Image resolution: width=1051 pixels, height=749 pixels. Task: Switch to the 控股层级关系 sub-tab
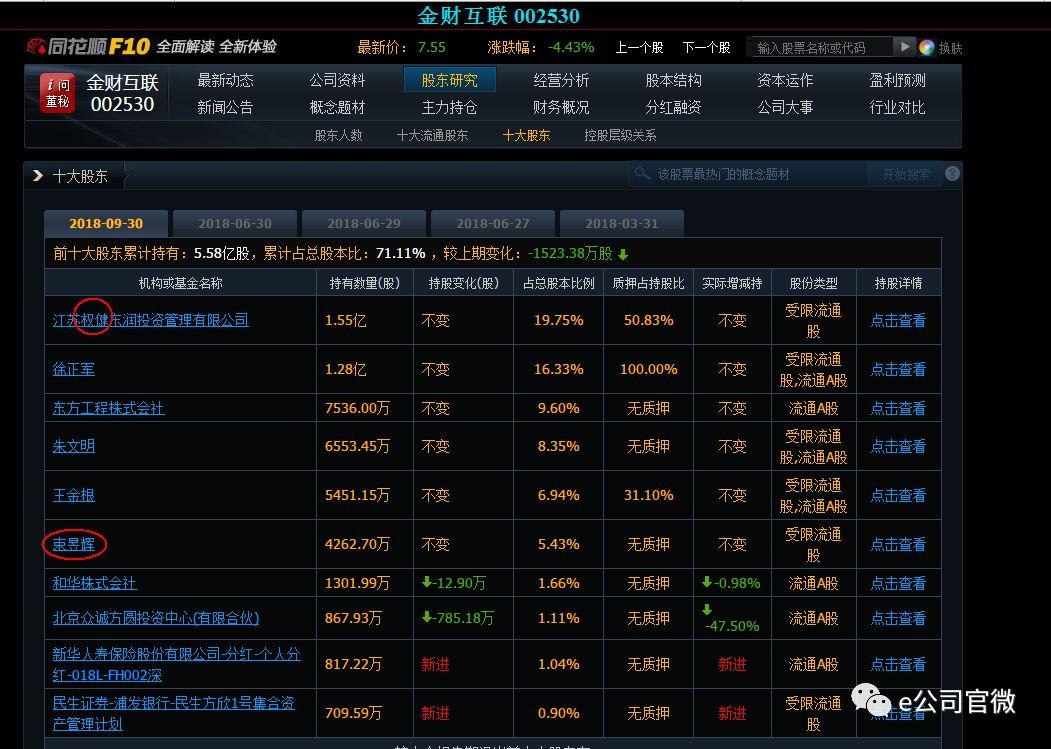click(x=620, y=135)
